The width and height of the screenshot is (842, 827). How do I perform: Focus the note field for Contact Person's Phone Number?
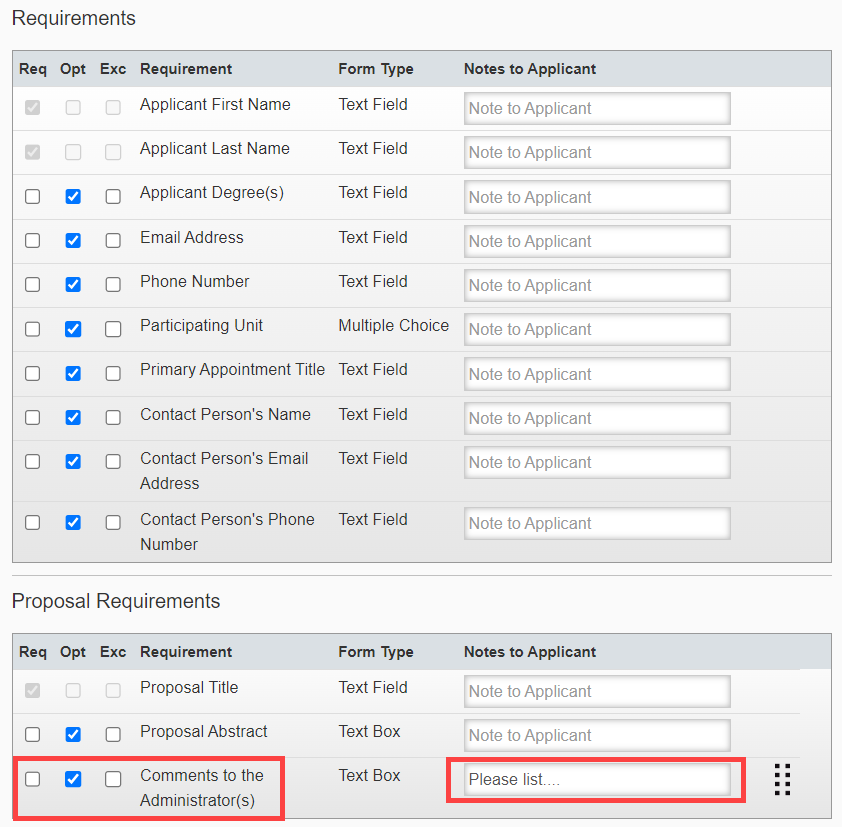pos(597,524)
